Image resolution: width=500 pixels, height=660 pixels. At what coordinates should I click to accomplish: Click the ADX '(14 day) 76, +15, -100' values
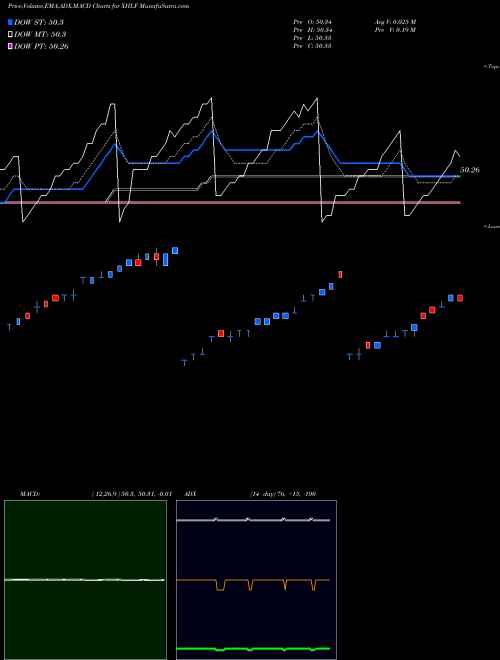point(283,494)
